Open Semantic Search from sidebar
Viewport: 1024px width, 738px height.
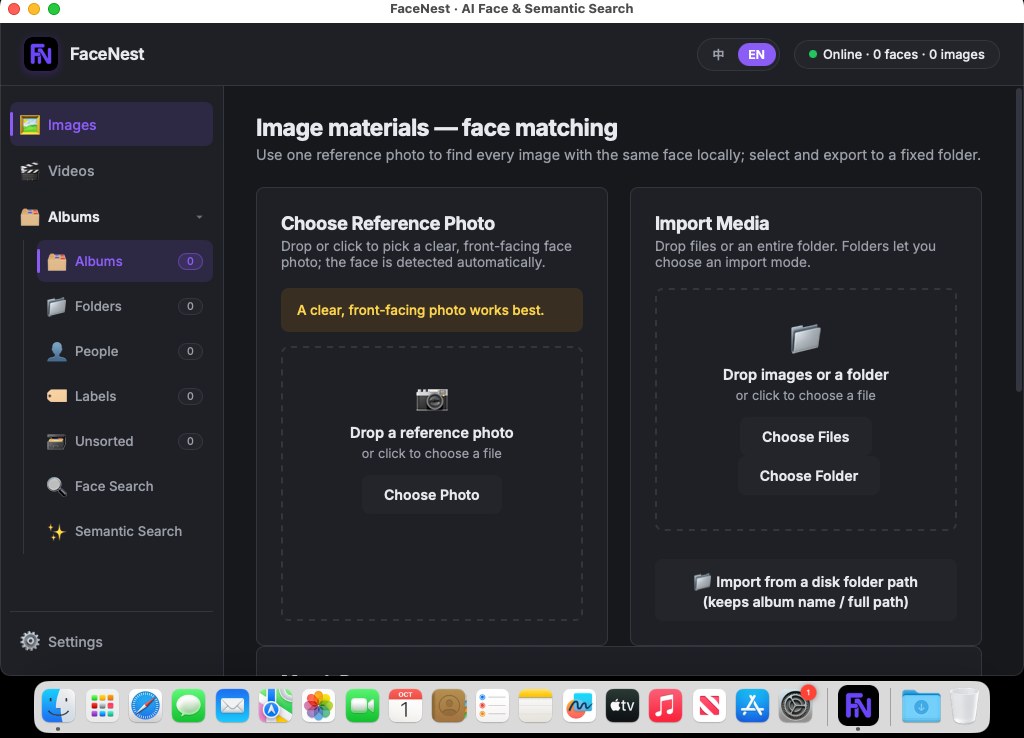pyautogui.click(x=125, y=532)
